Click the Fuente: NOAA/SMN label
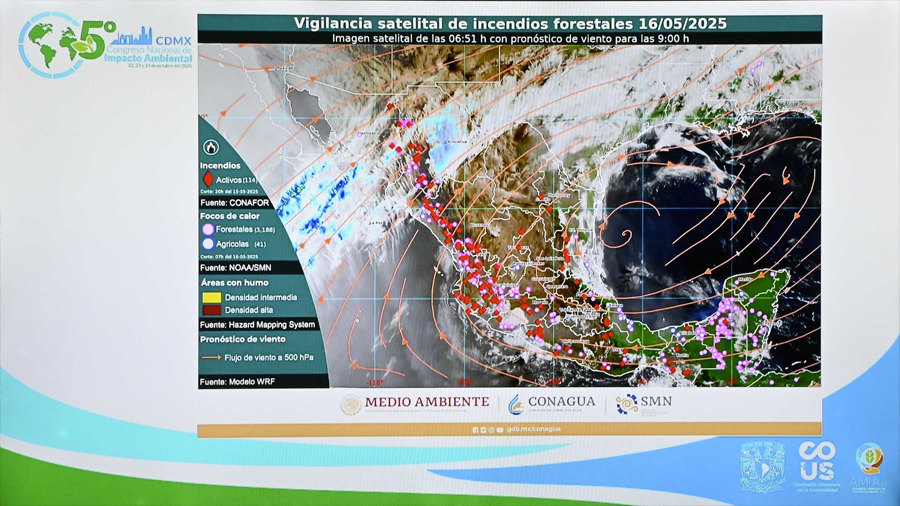The width and height of the screenshot is (900, 506). (237, 268)
